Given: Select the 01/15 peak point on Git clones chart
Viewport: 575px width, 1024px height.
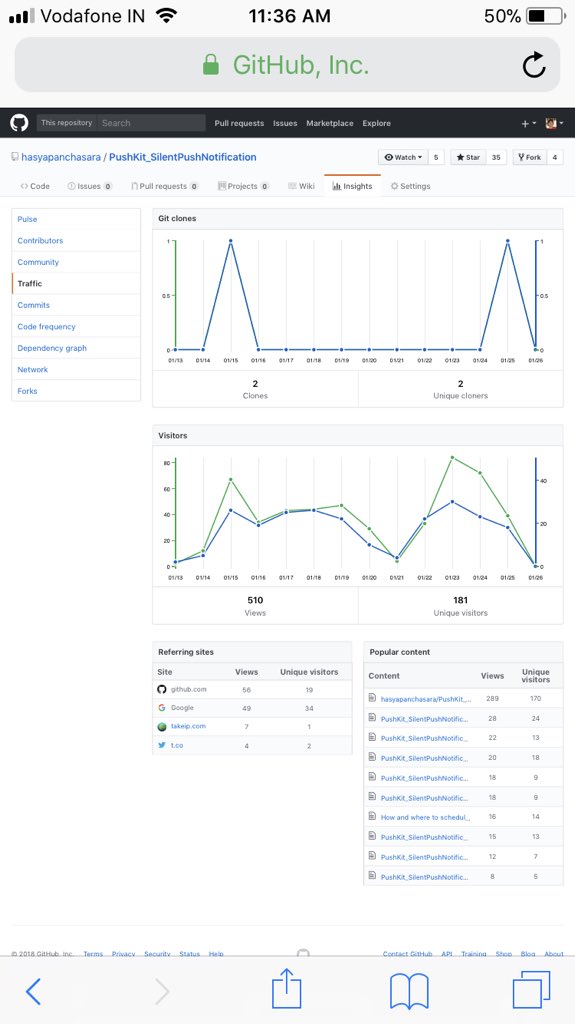Looking at the screenshot, I should point(231,241).
